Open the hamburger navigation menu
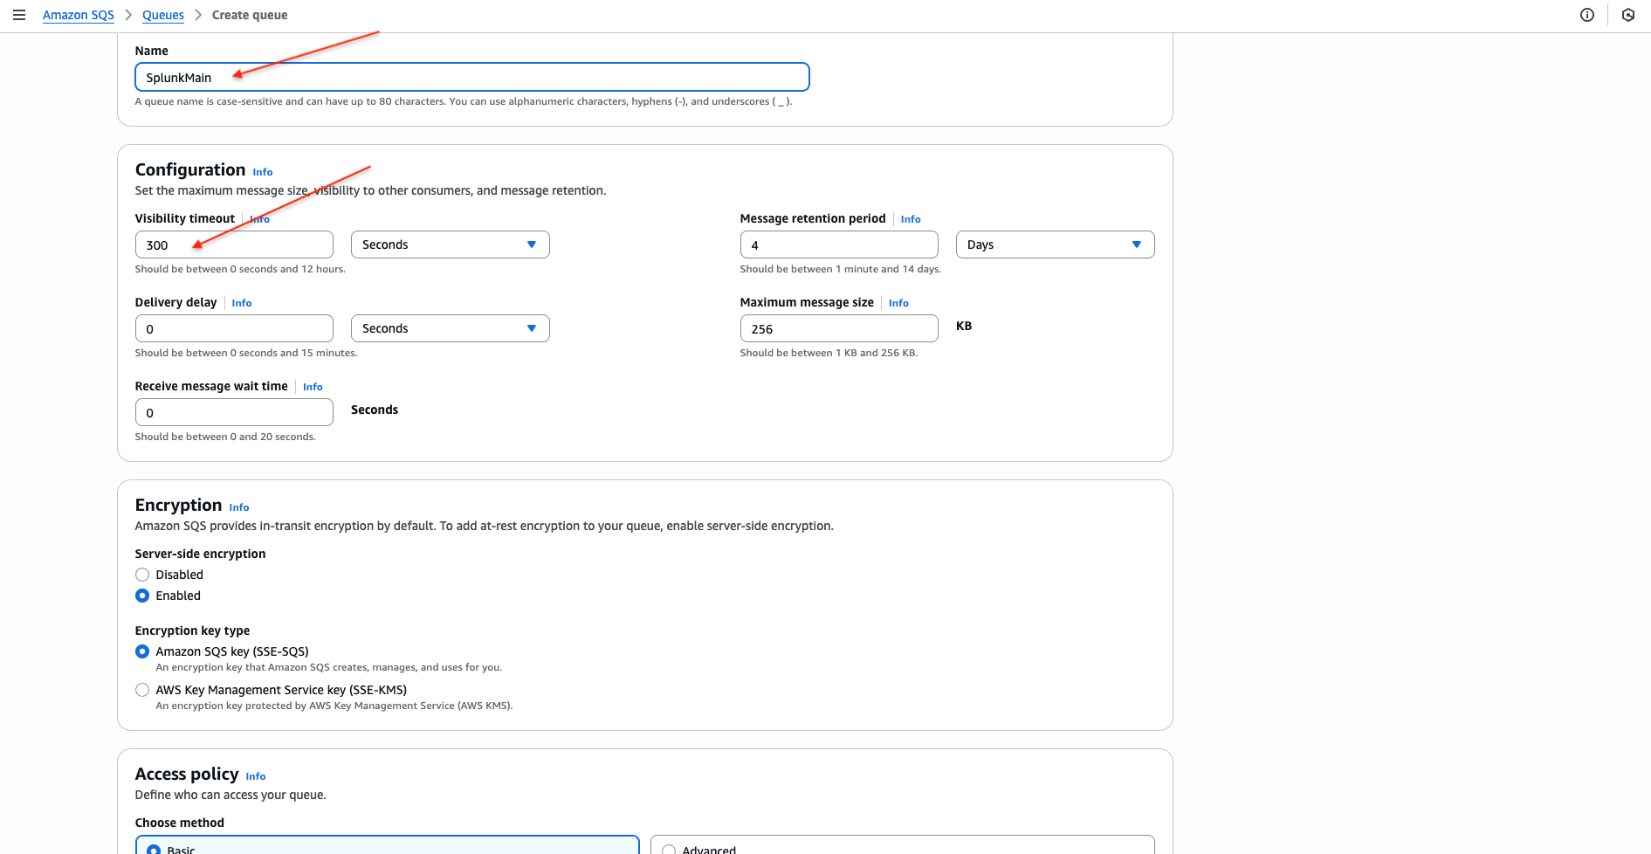The width and height of the screenshot is (1651, 854). (x=19, y=15)
